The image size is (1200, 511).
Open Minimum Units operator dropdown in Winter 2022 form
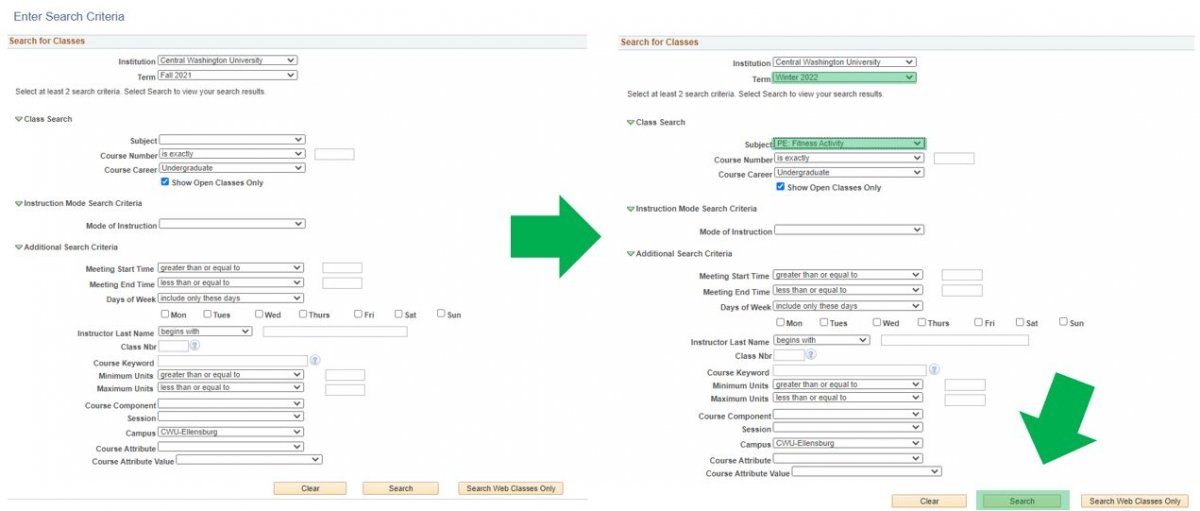click(x=848, y=384)
